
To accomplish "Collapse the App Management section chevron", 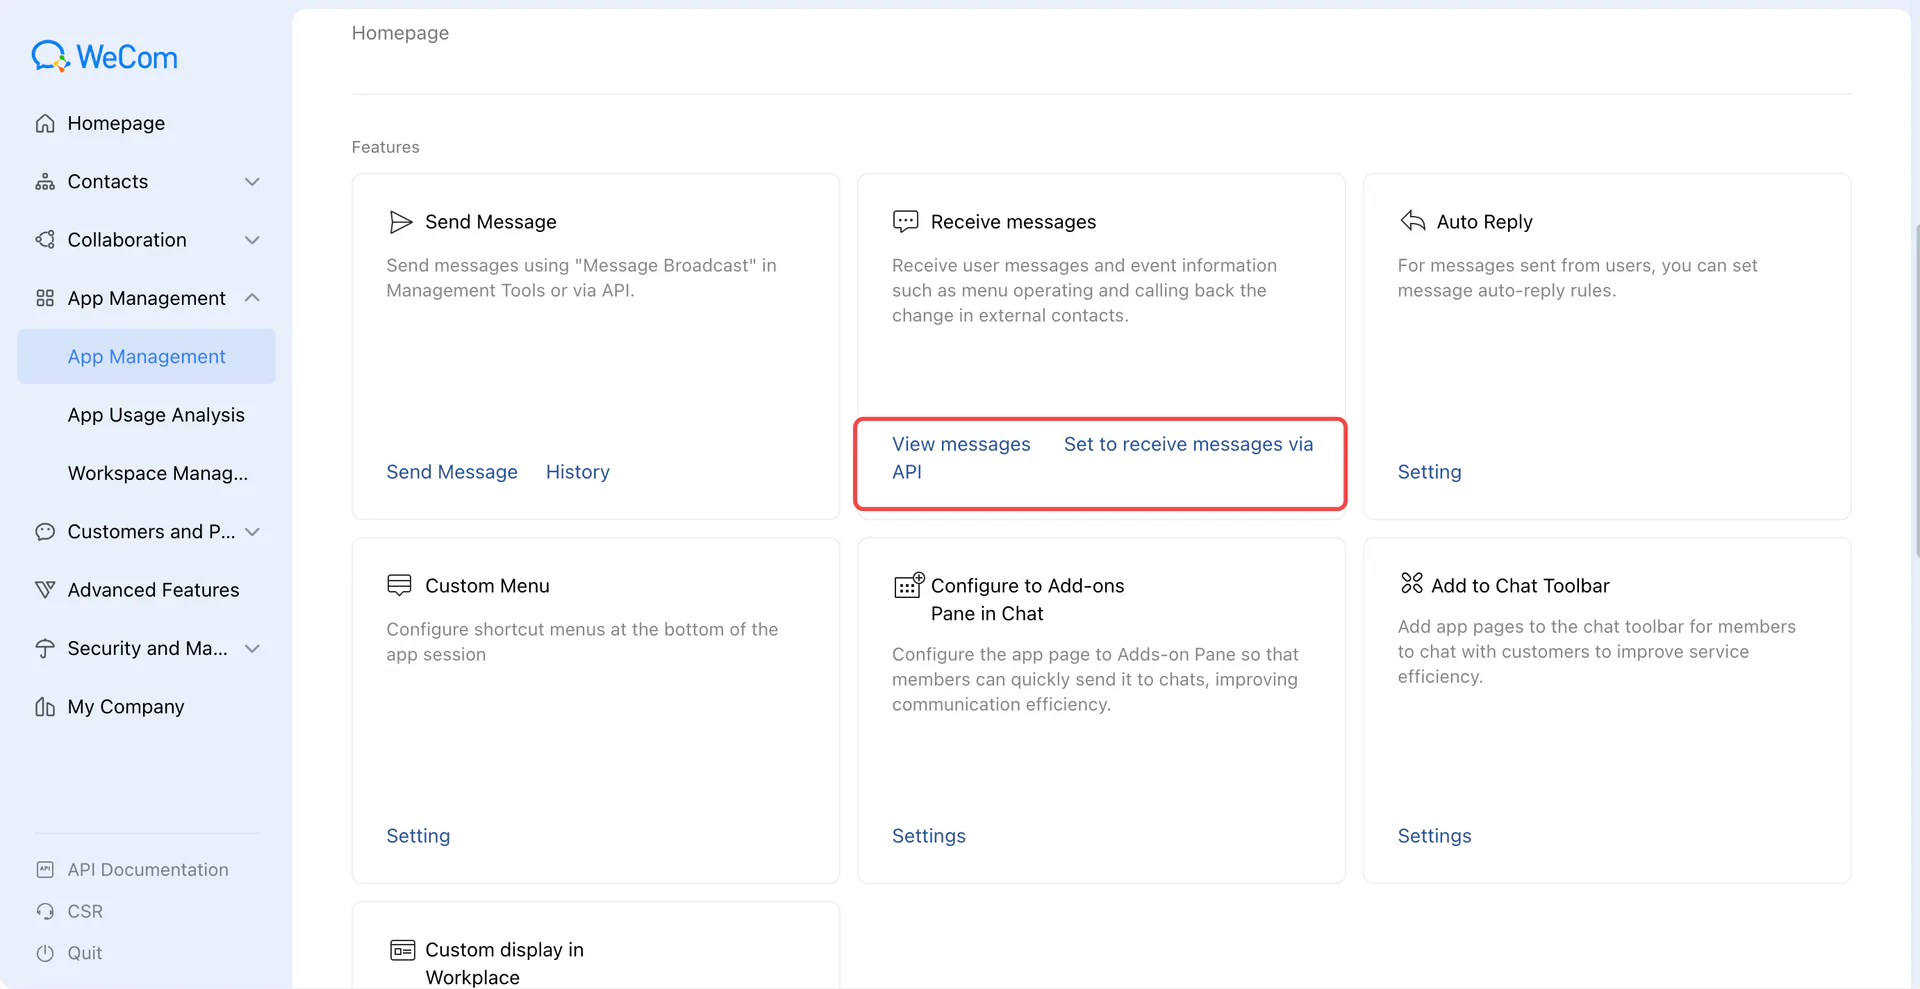I will [x=253, y=298].
